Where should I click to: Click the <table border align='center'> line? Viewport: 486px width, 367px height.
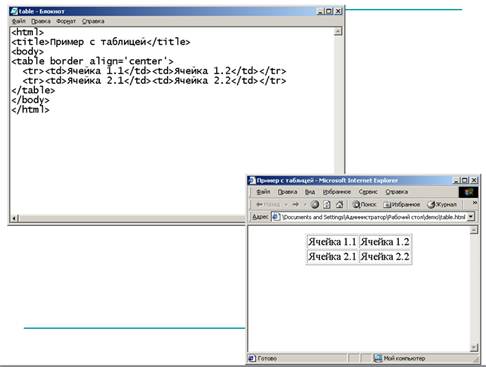tap(92, 61)
